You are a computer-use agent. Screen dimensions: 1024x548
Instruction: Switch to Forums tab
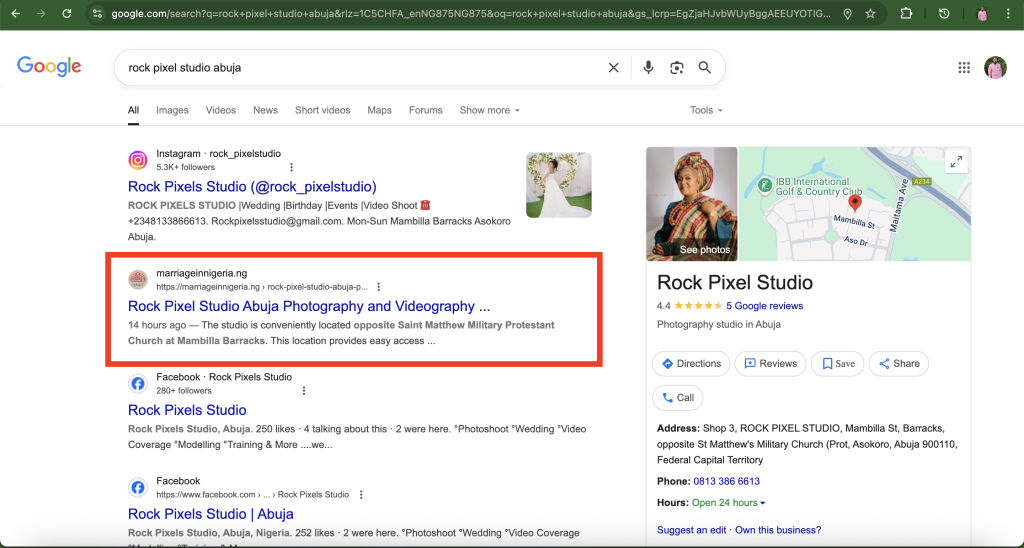[426, 110]
